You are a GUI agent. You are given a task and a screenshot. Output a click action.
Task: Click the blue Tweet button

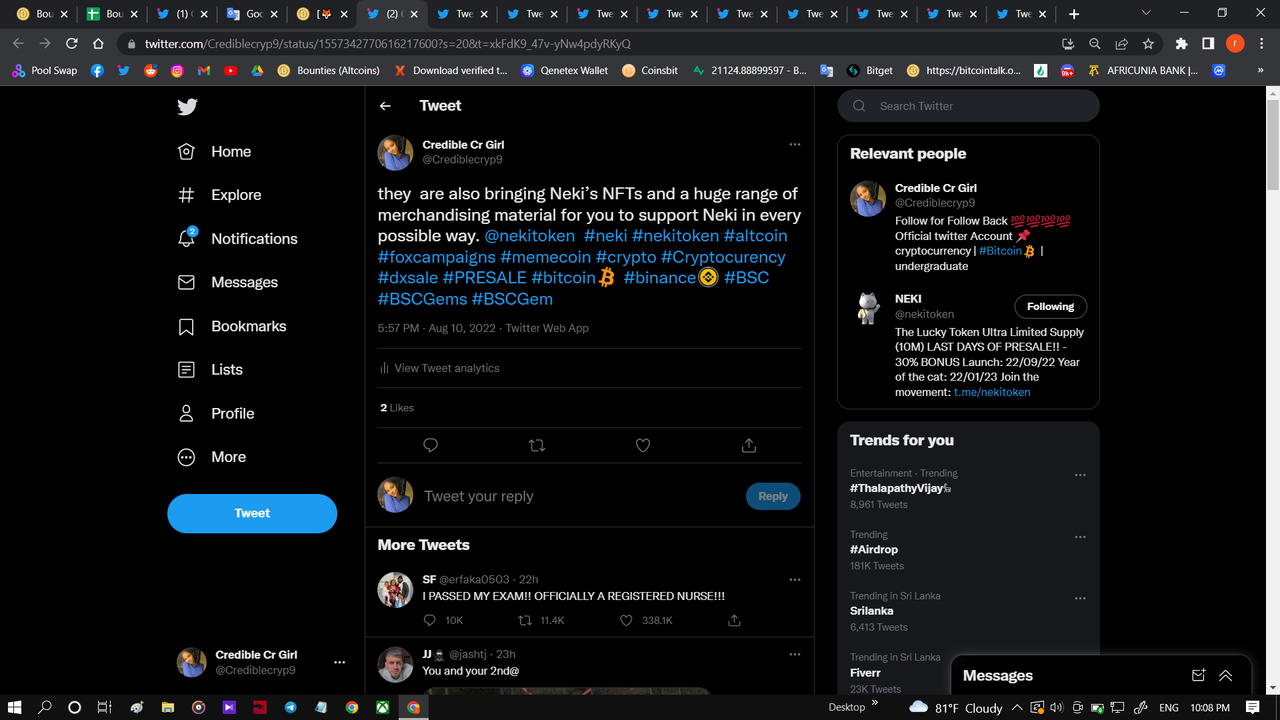tap(252, 513)
